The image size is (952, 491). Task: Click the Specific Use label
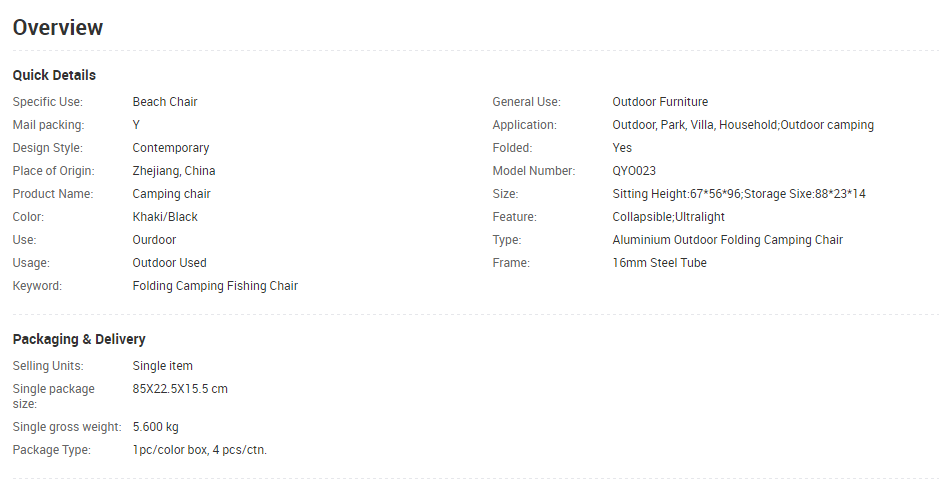(x=48, y=102)
